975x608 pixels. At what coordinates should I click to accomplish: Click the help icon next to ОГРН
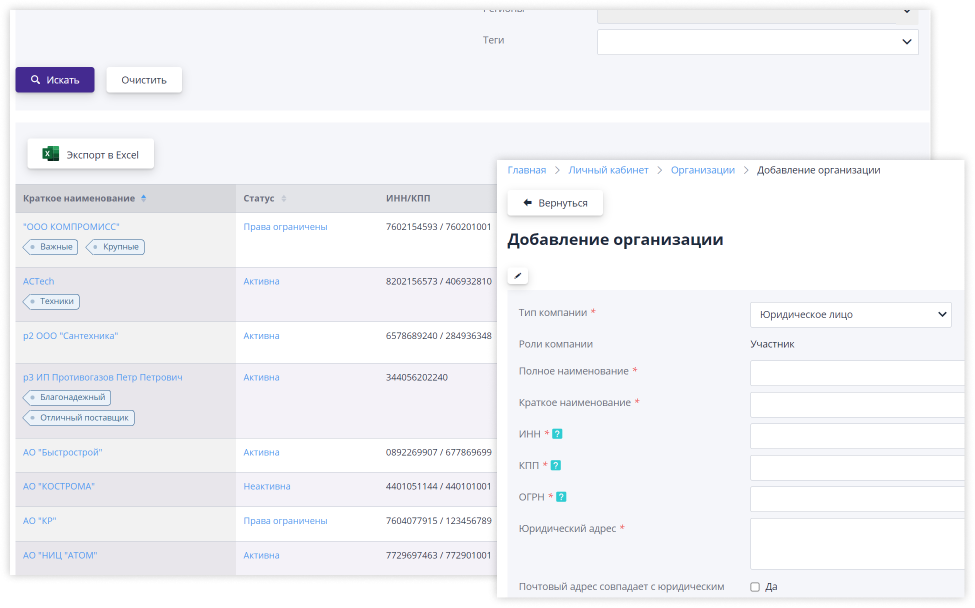(x=561, y=497)
